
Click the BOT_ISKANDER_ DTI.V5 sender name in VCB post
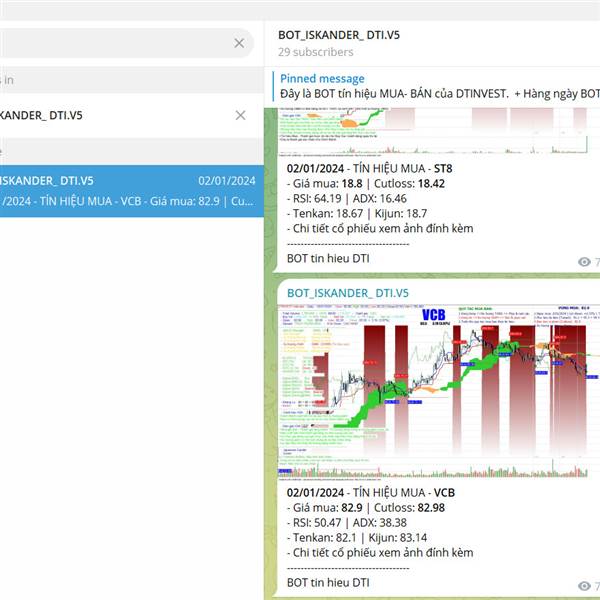coord(348,293)
